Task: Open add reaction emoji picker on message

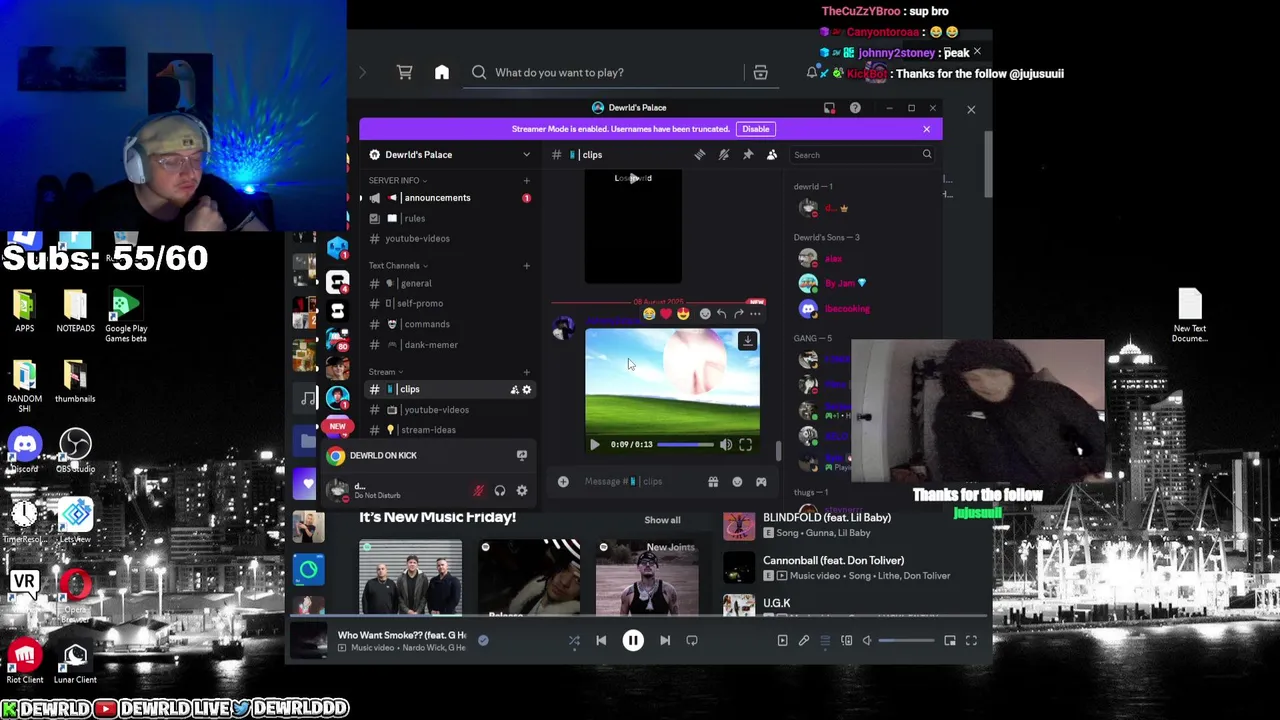Action: coord(705,314)
